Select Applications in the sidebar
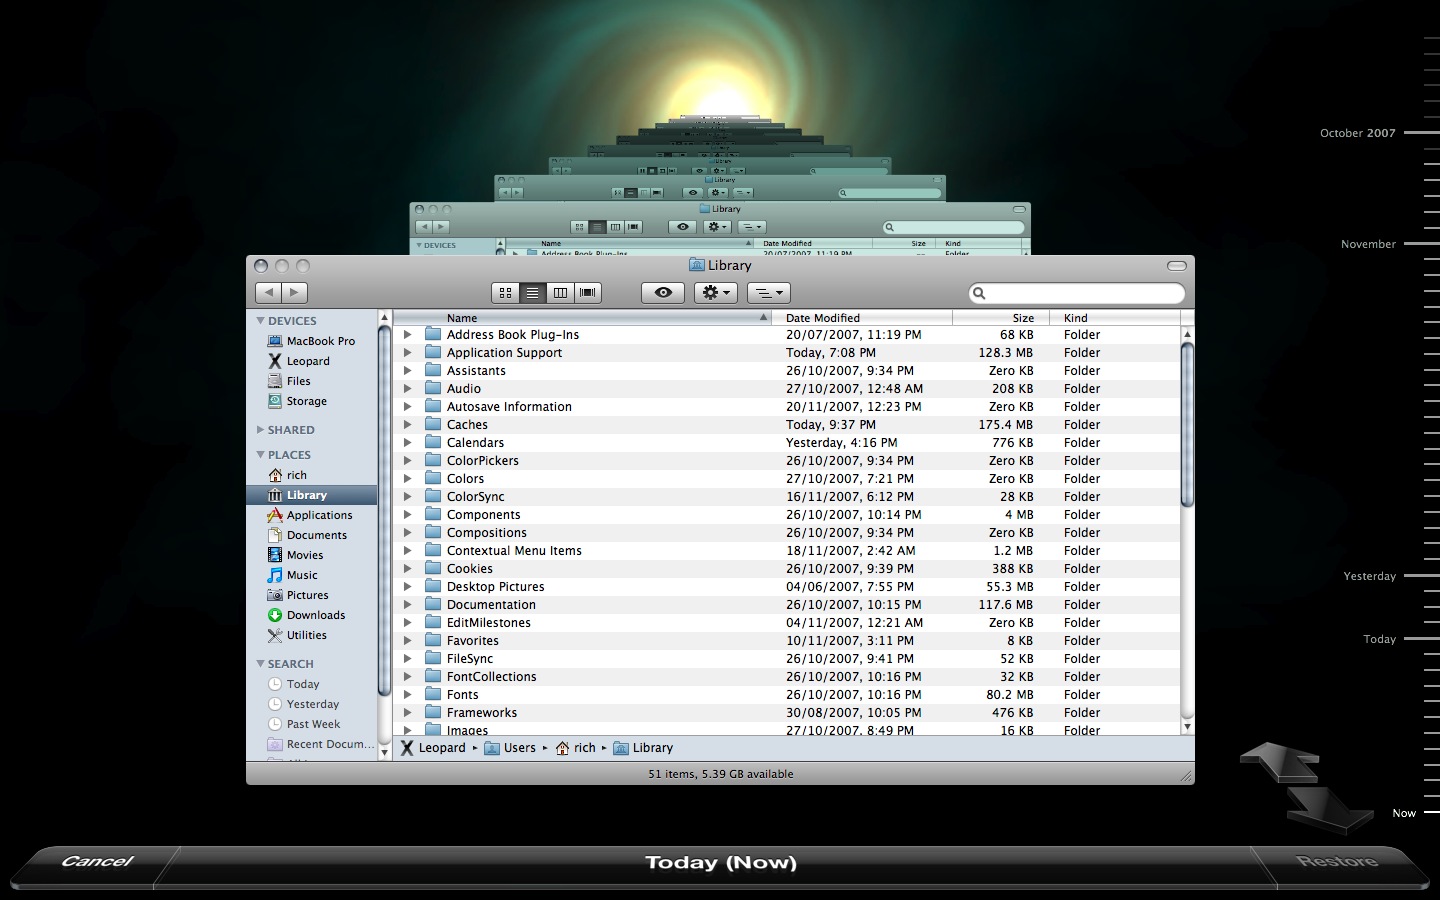Viewport: 1440px width, 900px height. (319, 515)
